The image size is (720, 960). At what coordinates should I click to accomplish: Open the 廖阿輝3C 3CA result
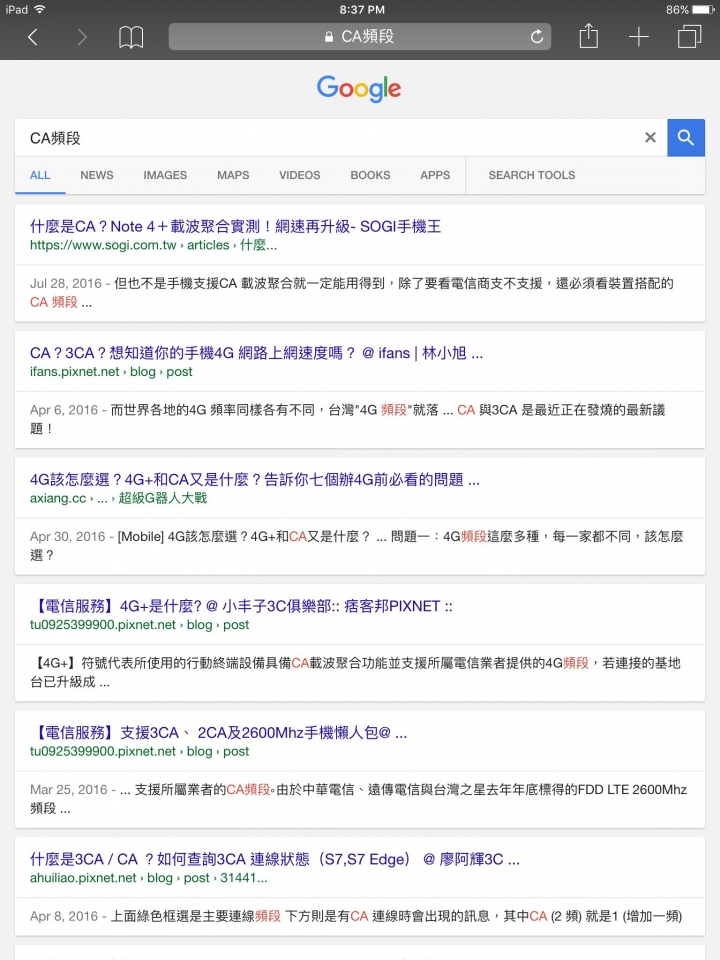pos(275,860)
